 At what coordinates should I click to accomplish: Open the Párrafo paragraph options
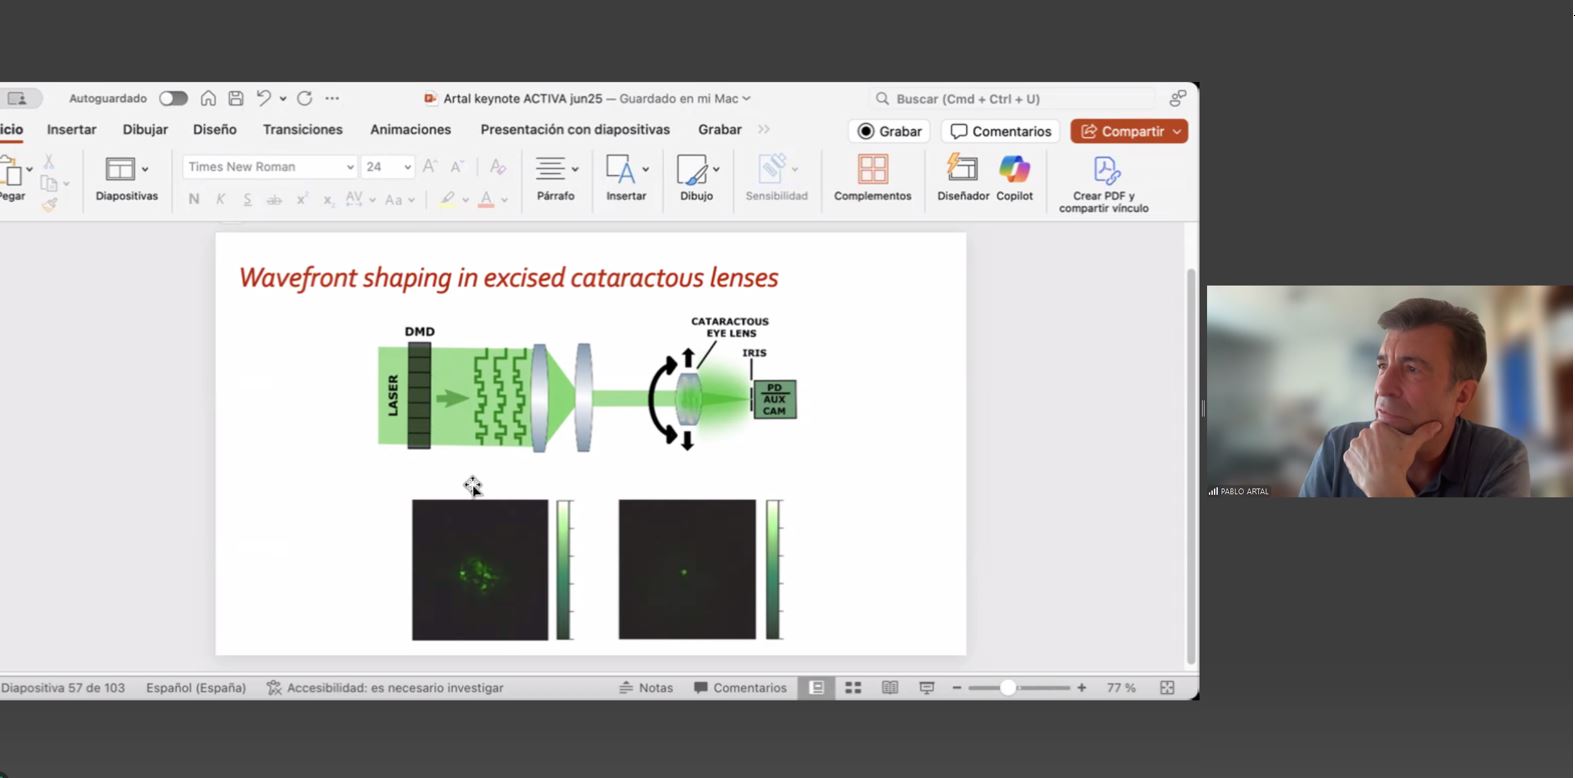coord(555,179)
